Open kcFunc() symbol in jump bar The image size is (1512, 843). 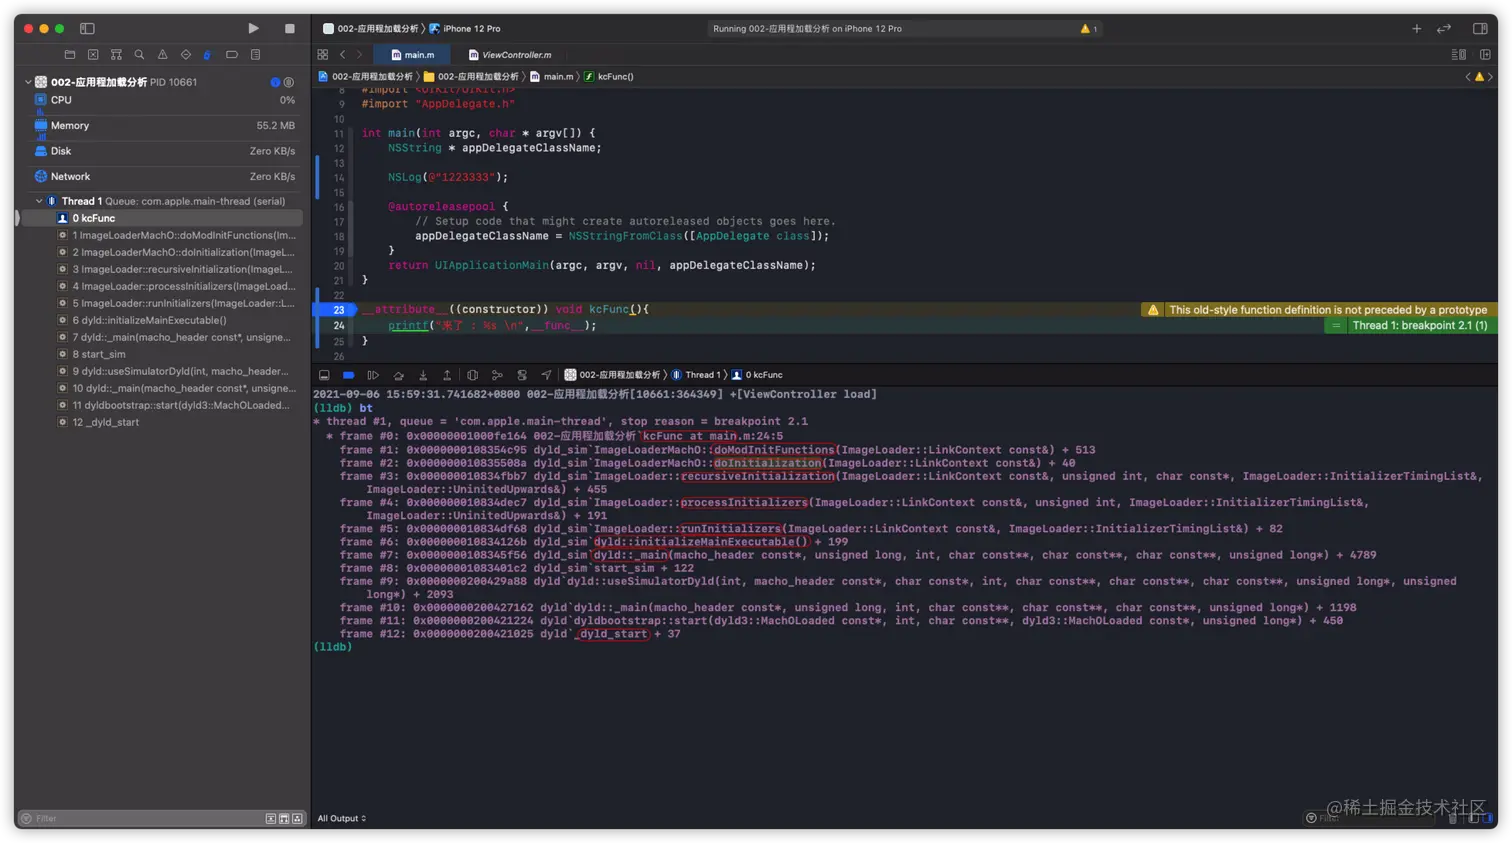pos(609,76)
